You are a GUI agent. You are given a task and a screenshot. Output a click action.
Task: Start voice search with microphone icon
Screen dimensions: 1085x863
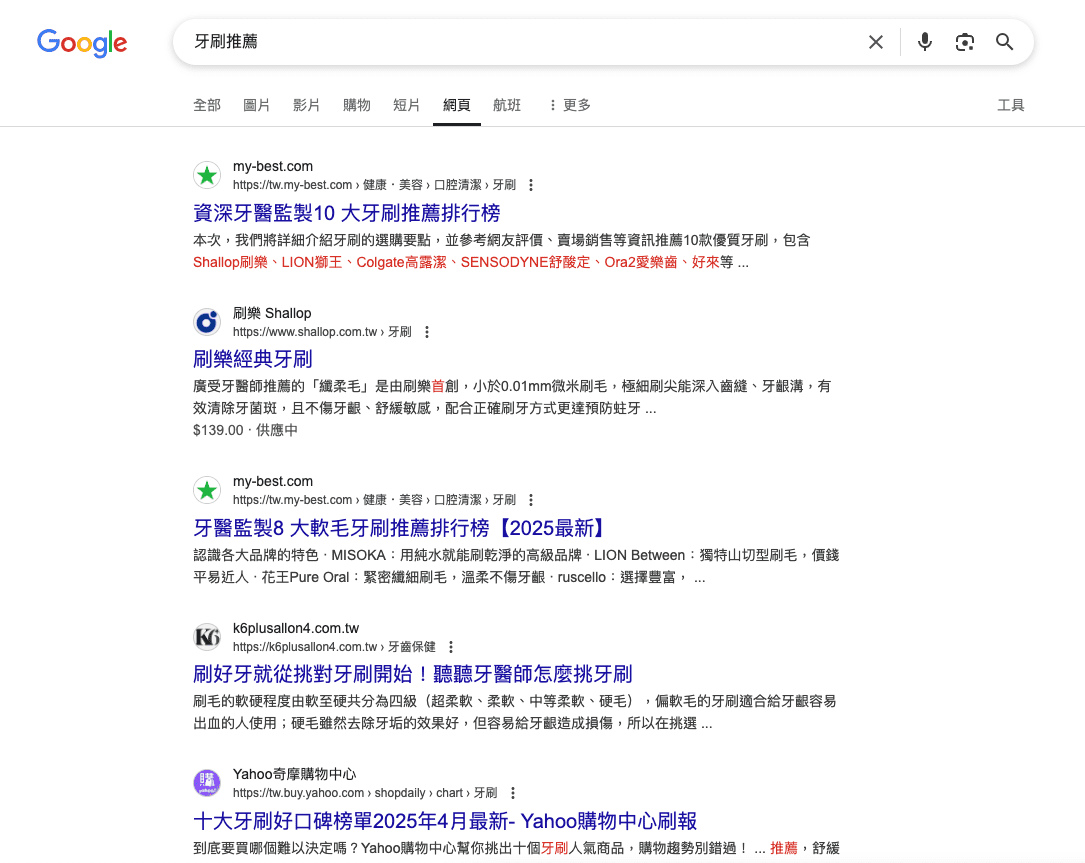coord(924,42)
